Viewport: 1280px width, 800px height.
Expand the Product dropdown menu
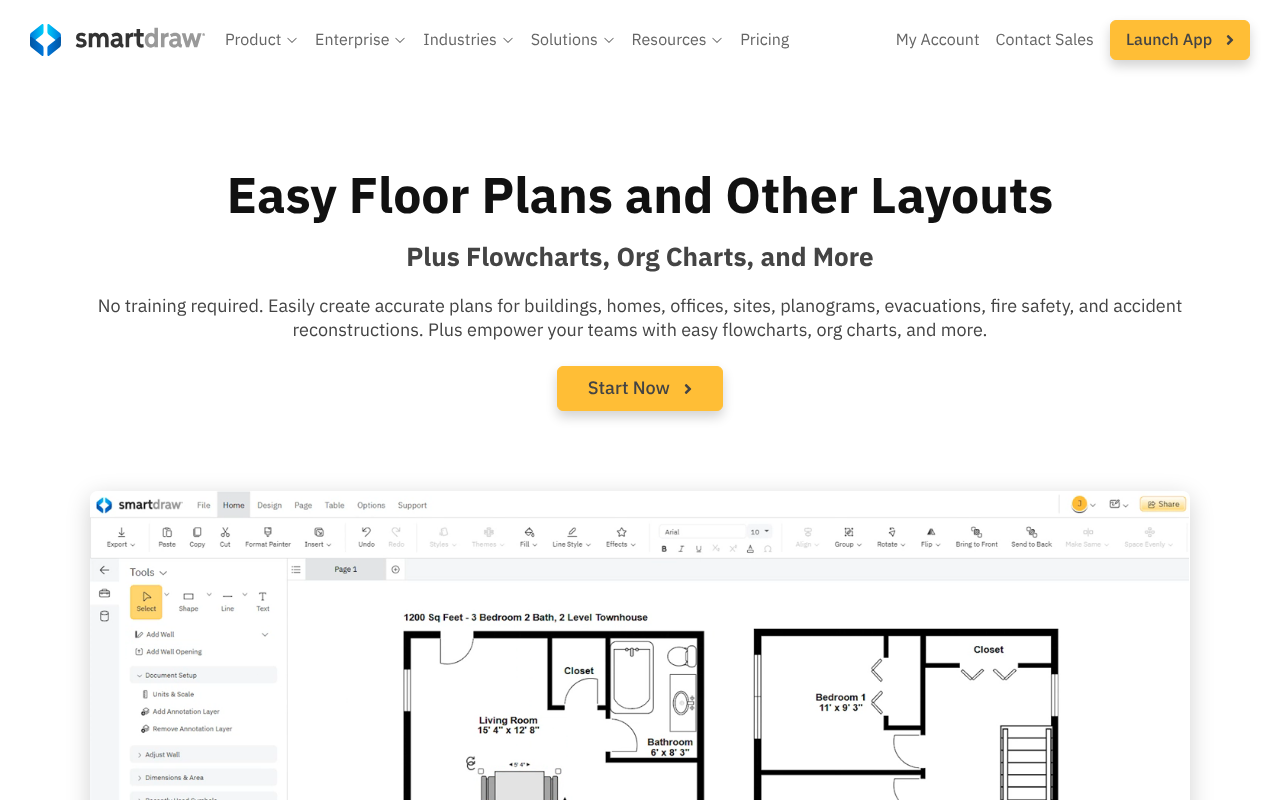coord(261,40)
